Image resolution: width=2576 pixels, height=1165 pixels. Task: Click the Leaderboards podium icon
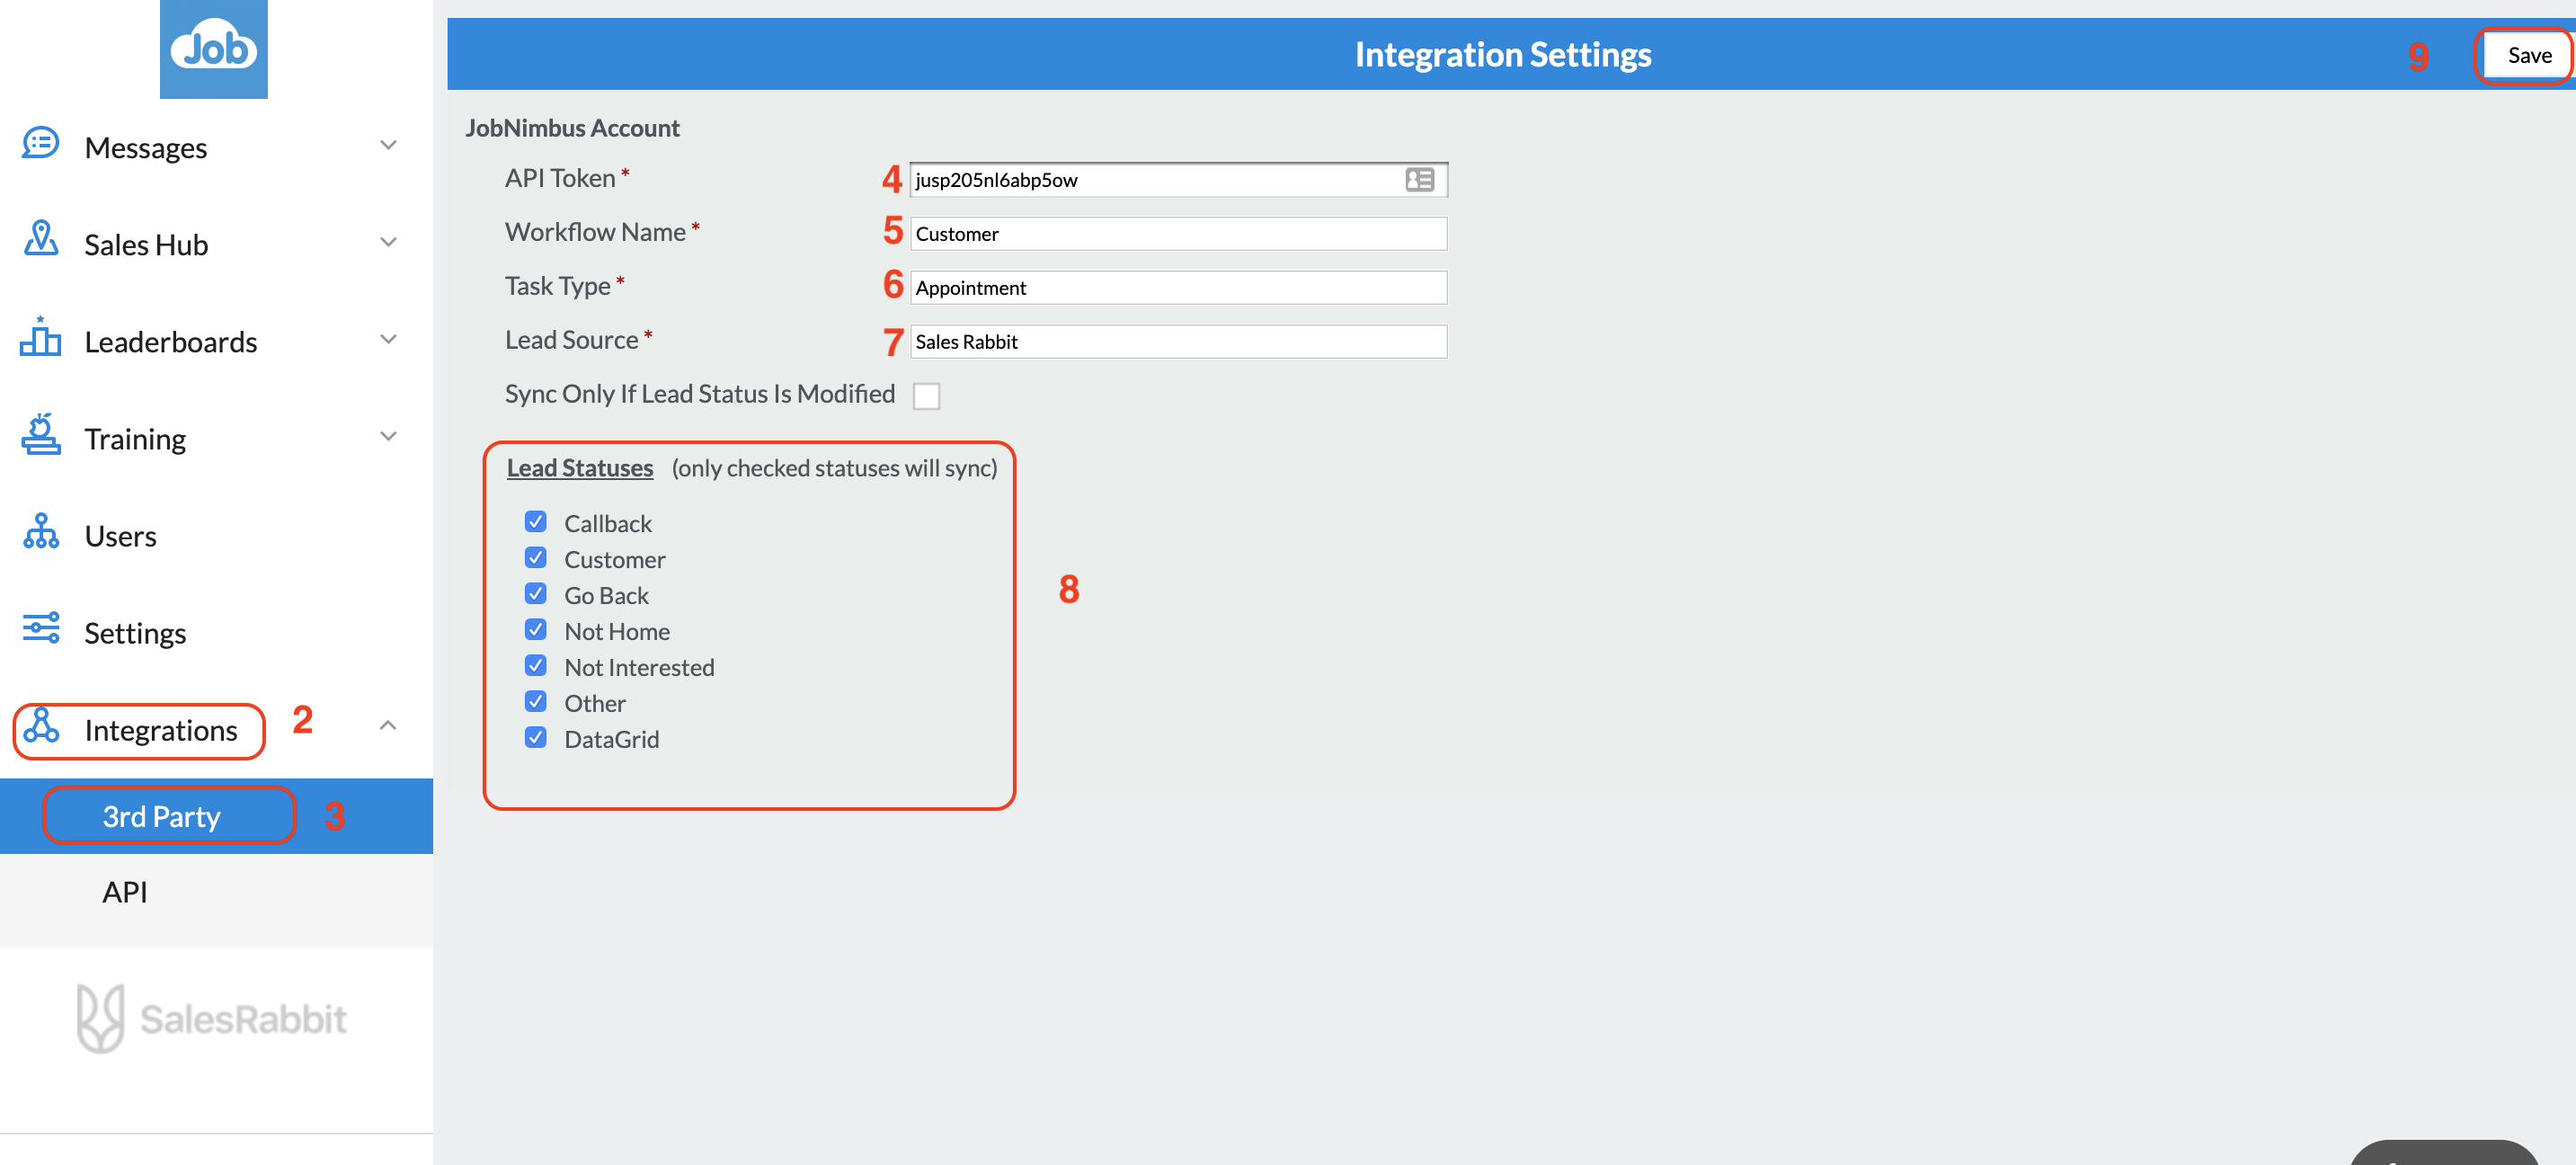click(41, 337)
